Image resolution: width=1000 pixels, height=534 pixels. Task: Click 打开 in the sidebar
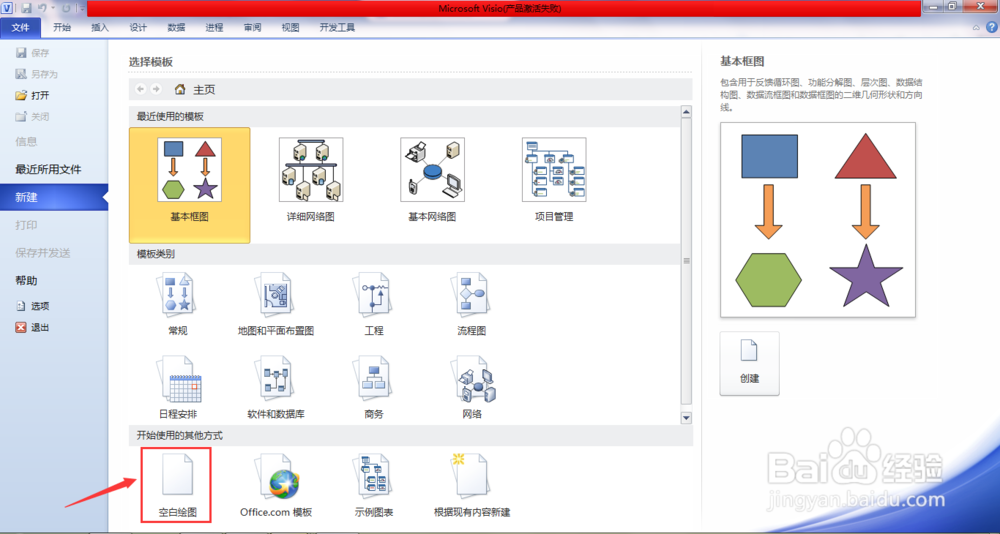point(32,96)
